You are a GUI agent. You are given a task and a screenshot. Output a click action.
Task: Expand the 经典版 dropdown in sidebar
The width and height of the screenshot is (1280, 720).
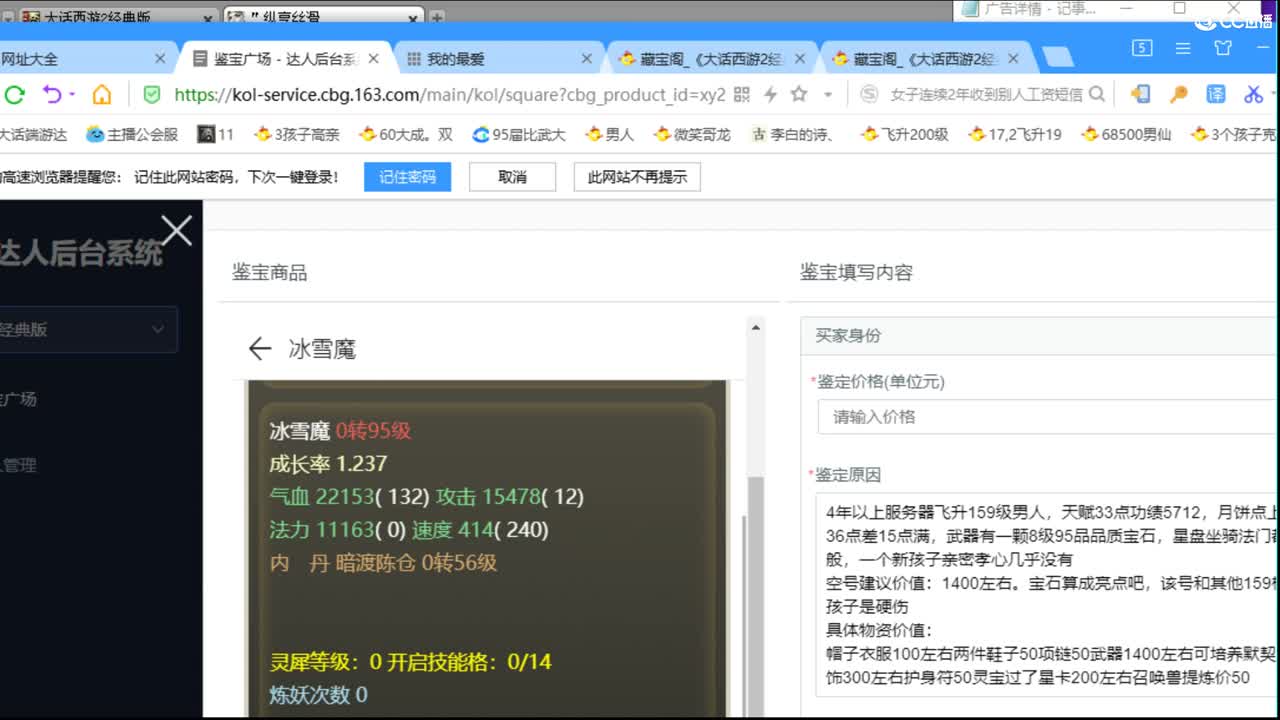(88, 329)
